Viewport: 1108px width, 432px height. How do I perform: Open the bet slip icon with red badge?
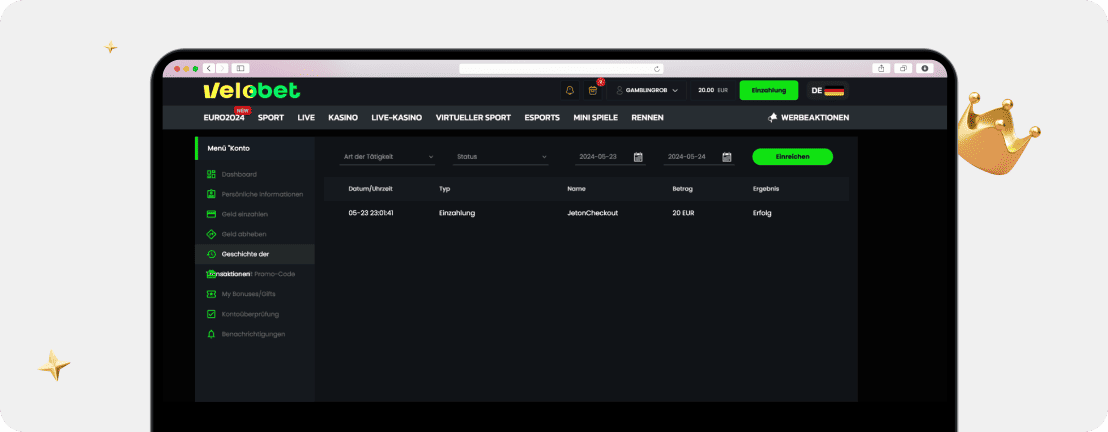(x=593, y=90)
